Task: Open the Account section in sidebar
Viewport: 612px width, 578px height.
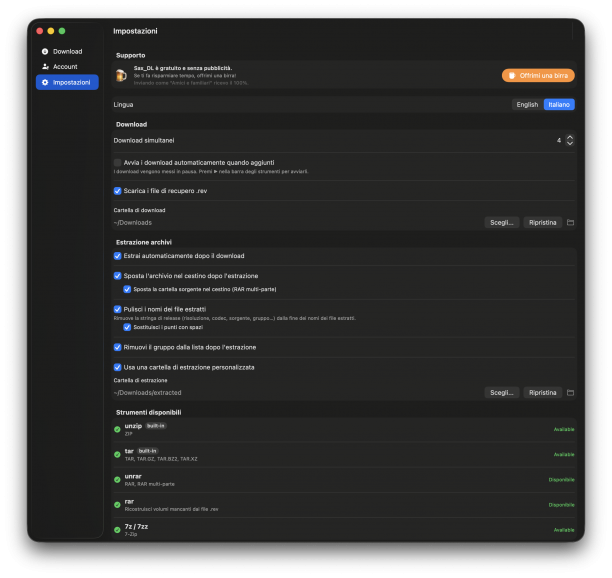Action: [67, 67]
